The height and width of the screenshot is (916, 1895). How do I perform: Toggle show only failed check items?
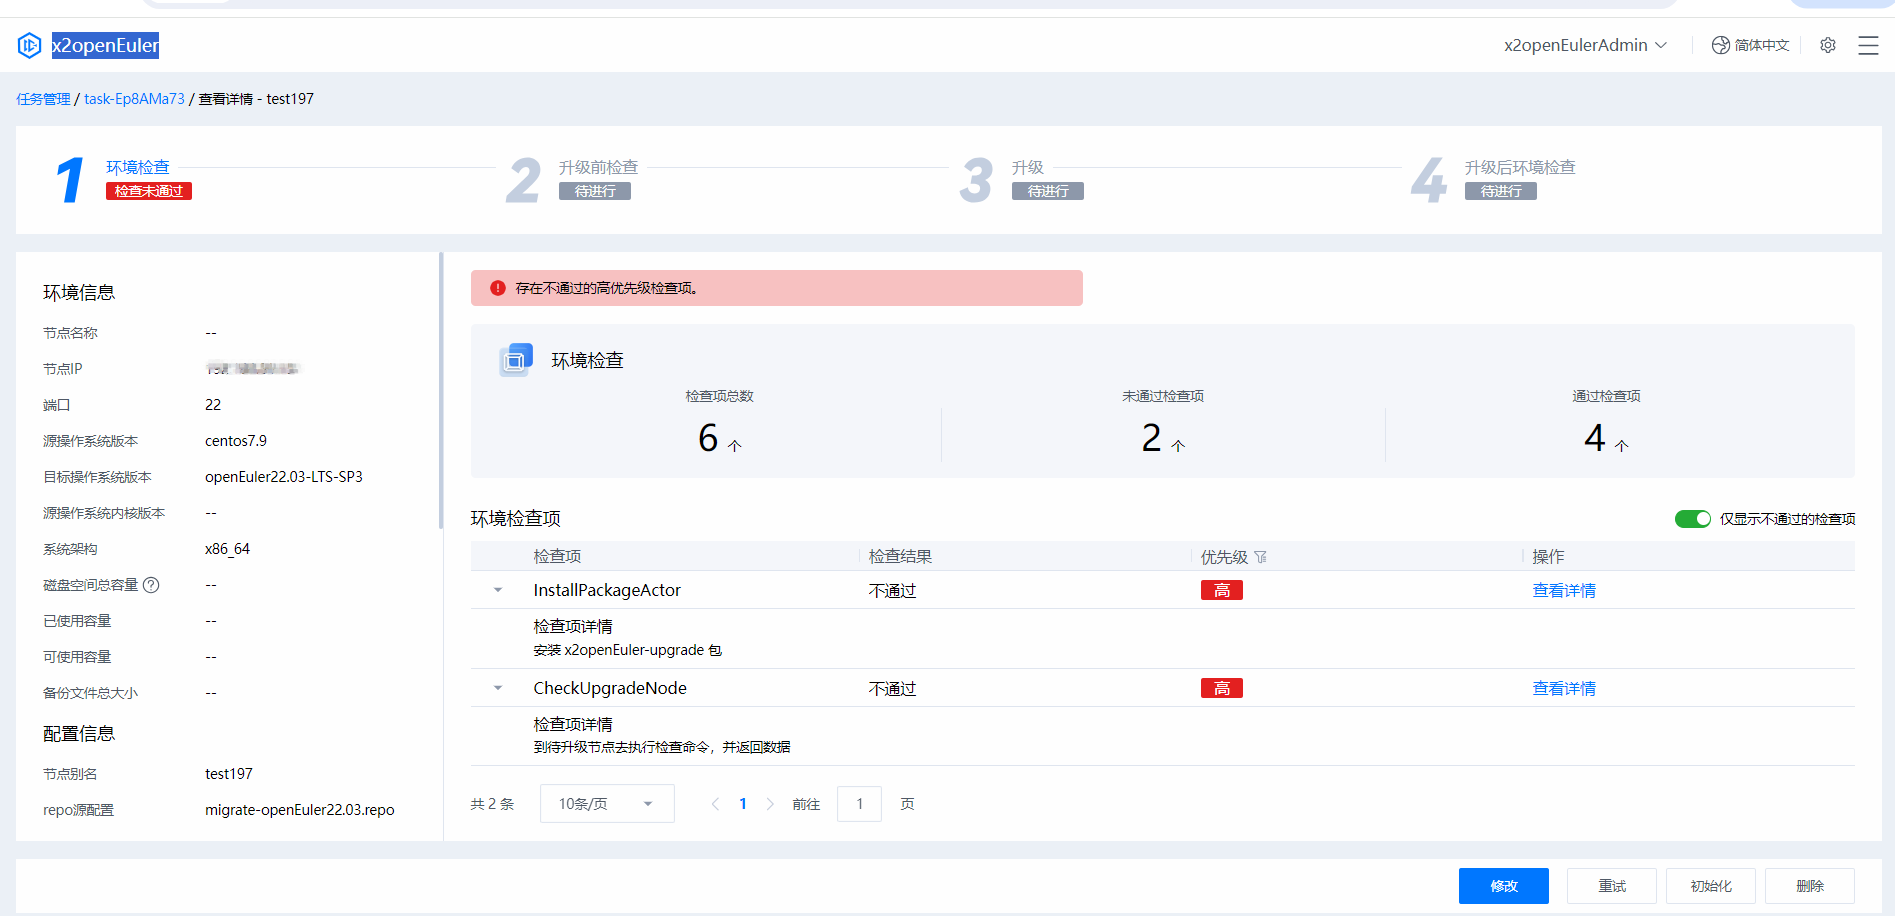point(1692,519)
